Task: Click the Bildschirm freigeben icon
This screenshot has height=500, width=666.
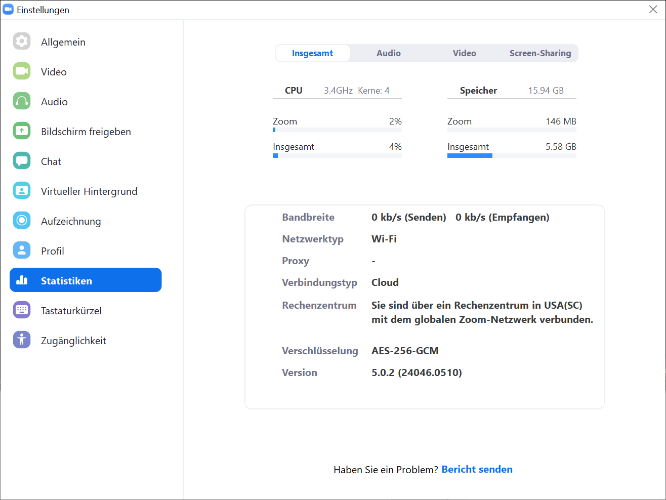Action: 22,131
